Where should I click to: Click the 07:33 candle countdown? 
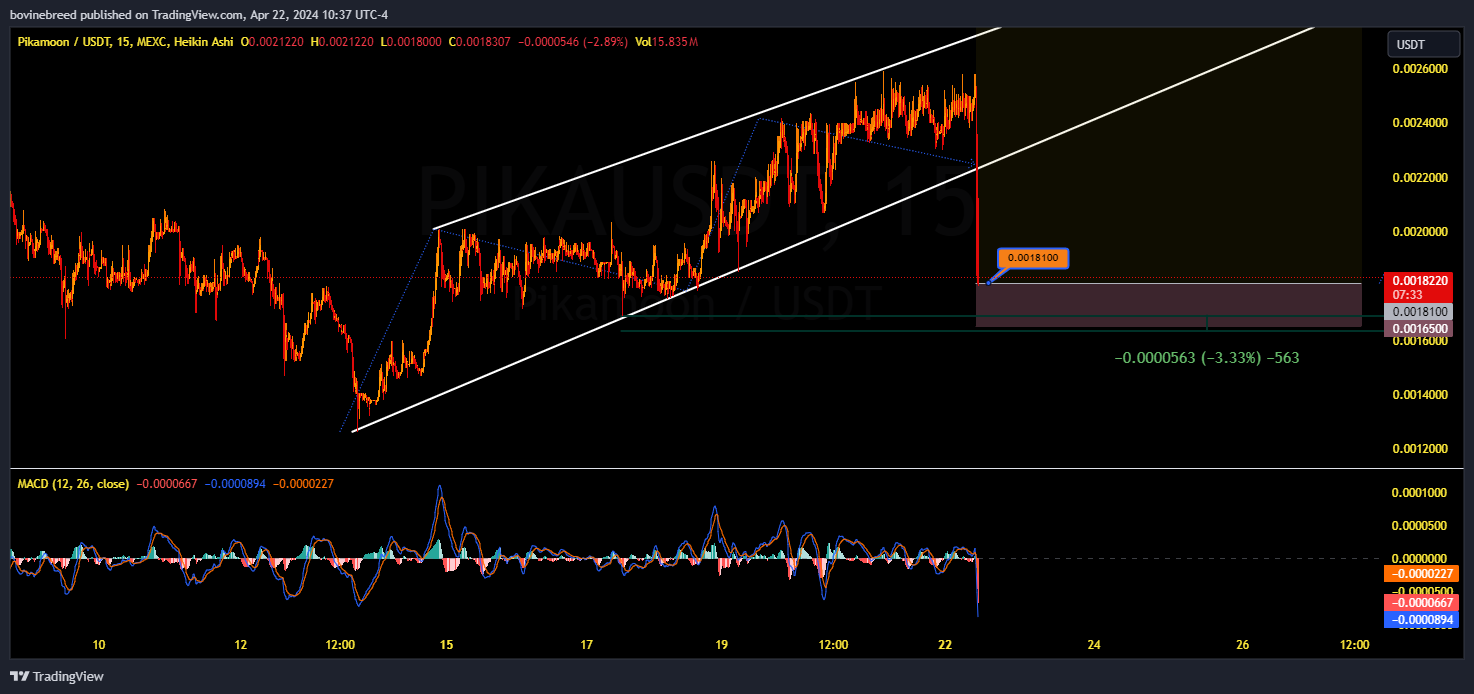tap(1408, 295)
